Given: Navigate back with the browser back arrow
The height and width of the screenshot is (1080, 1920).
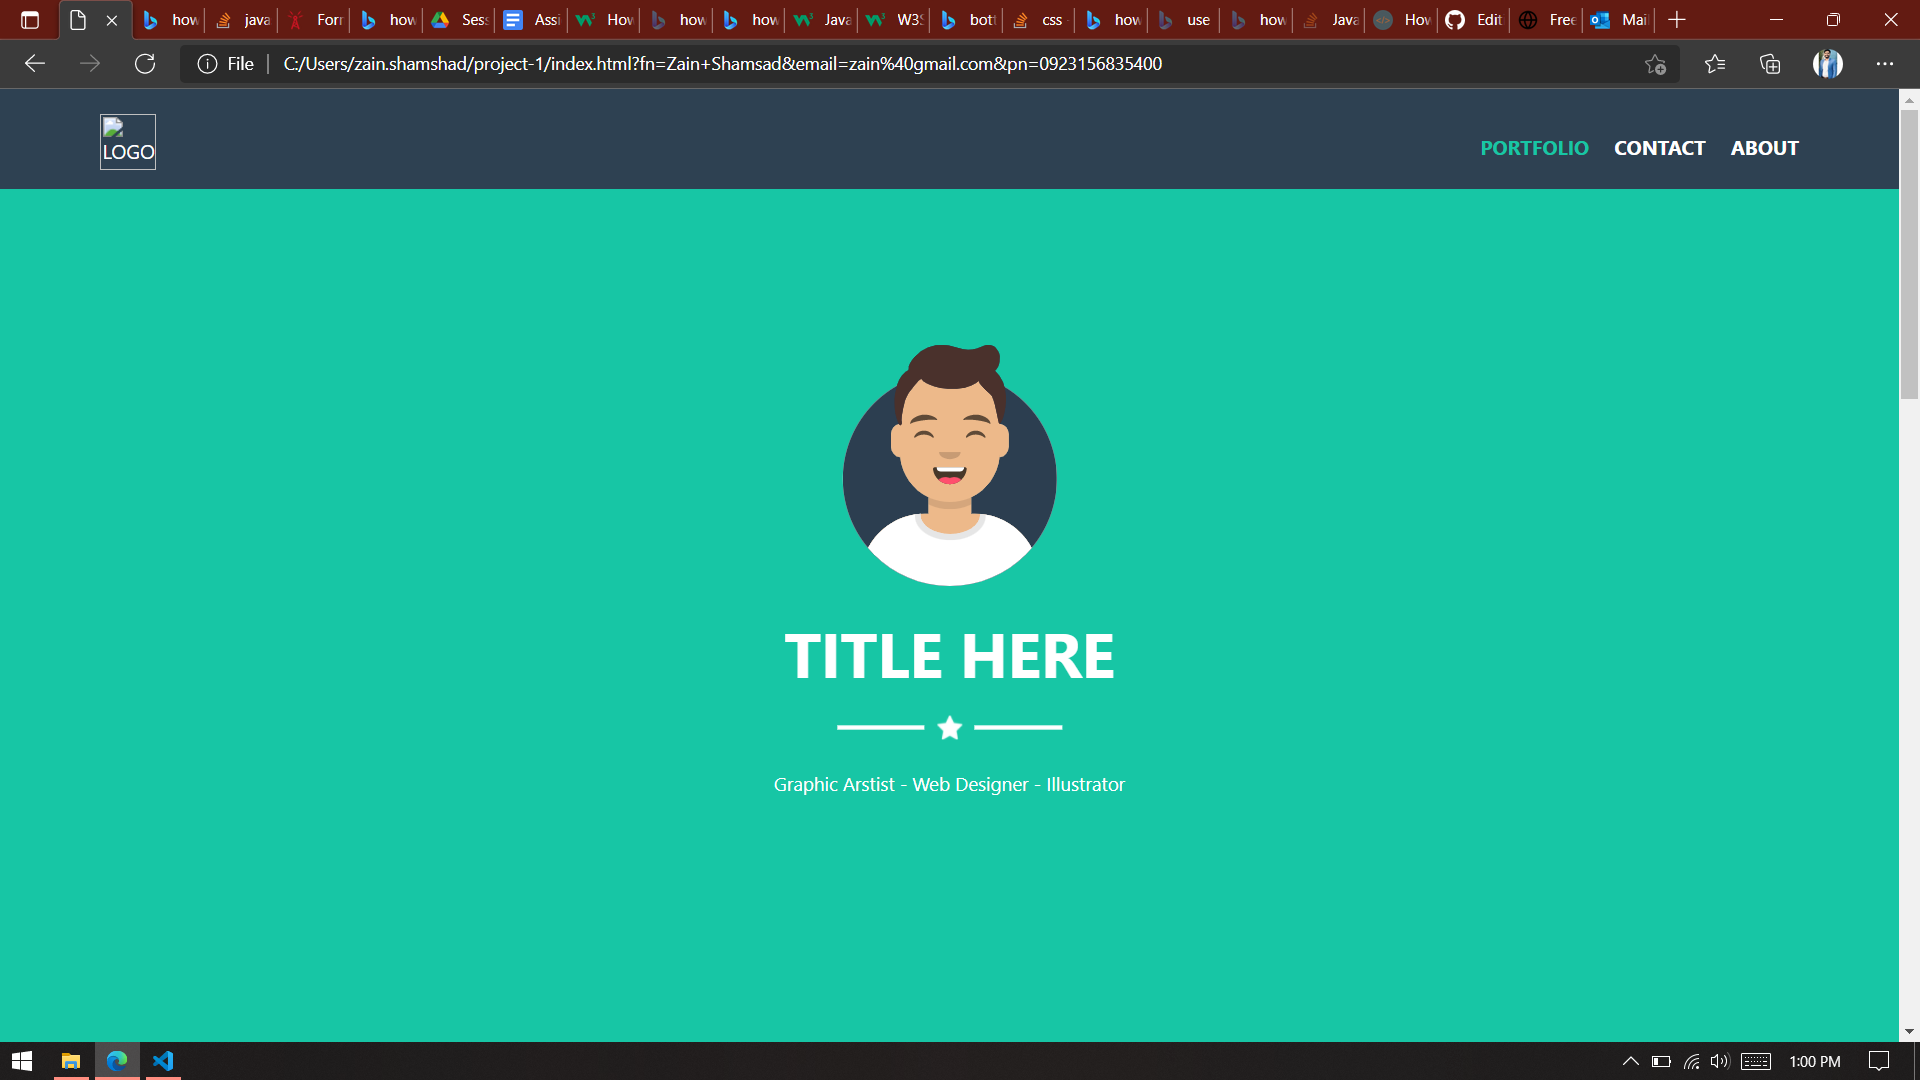Looking at the screenshot, I should (x=35, y=63).
